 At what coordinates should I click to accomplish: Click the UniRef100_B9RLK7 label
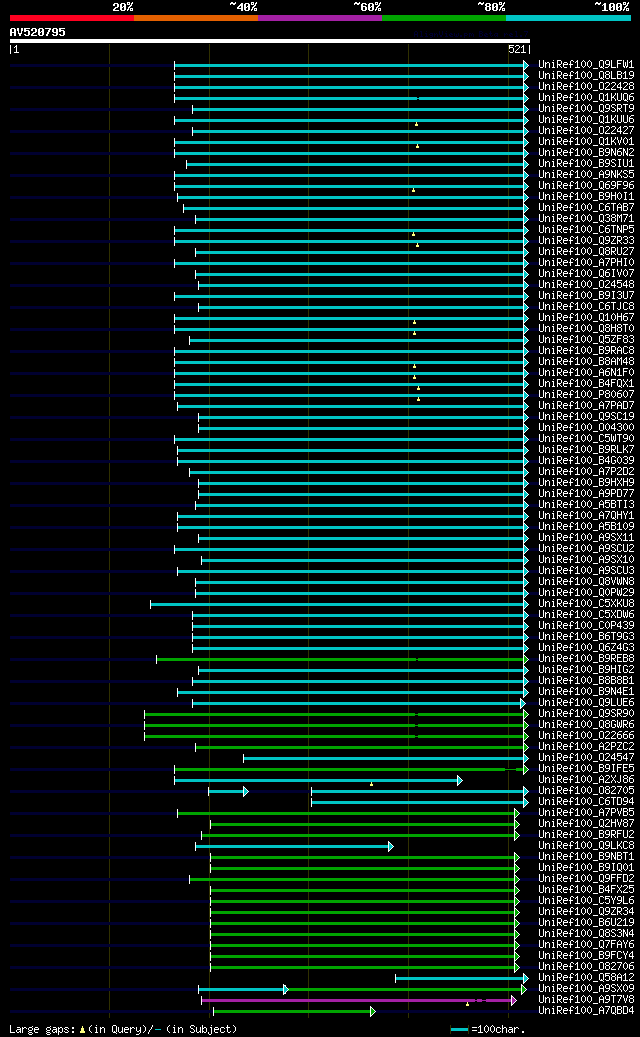pos(586,450)
